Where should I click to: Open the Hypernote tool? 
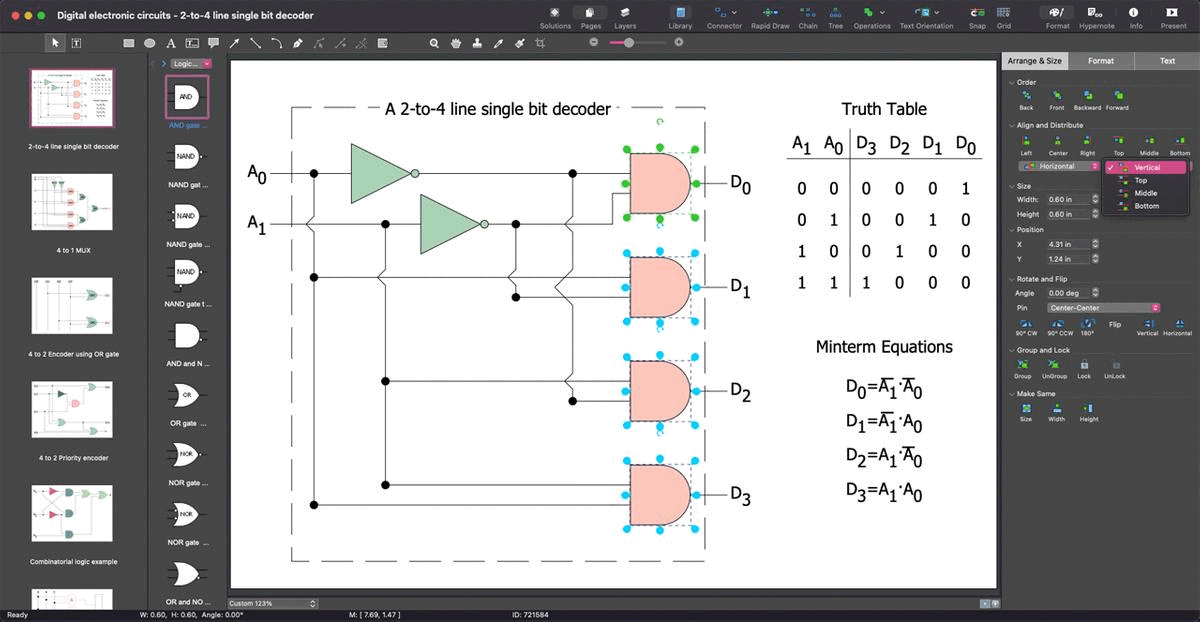coord(1096,17)
